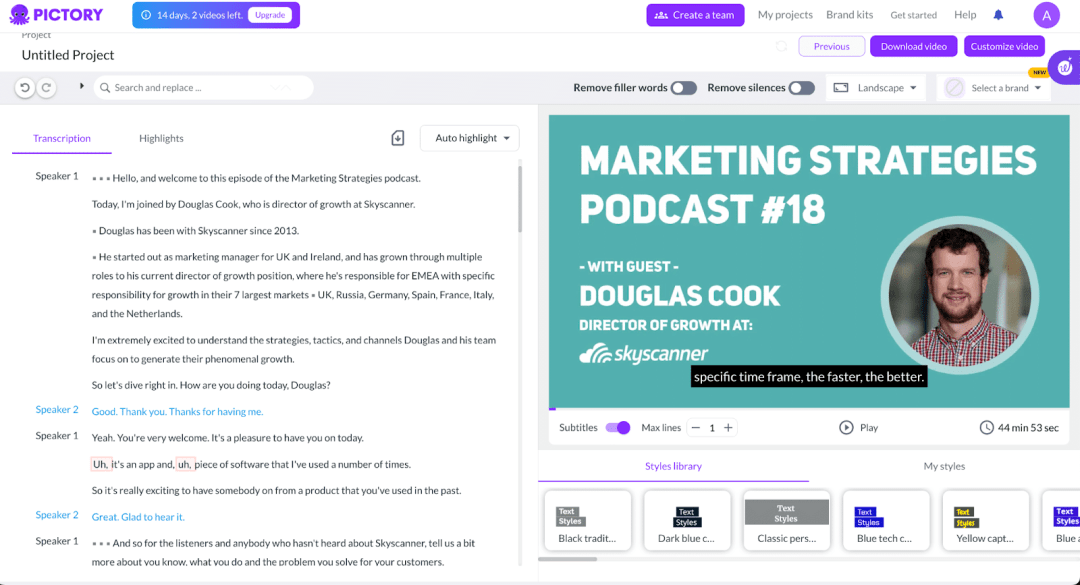Image resolution: width=1080 pixels, height=585 pixels.
Task: Click the styles horizontal scrollbar
Action: (x=568, y=560)
